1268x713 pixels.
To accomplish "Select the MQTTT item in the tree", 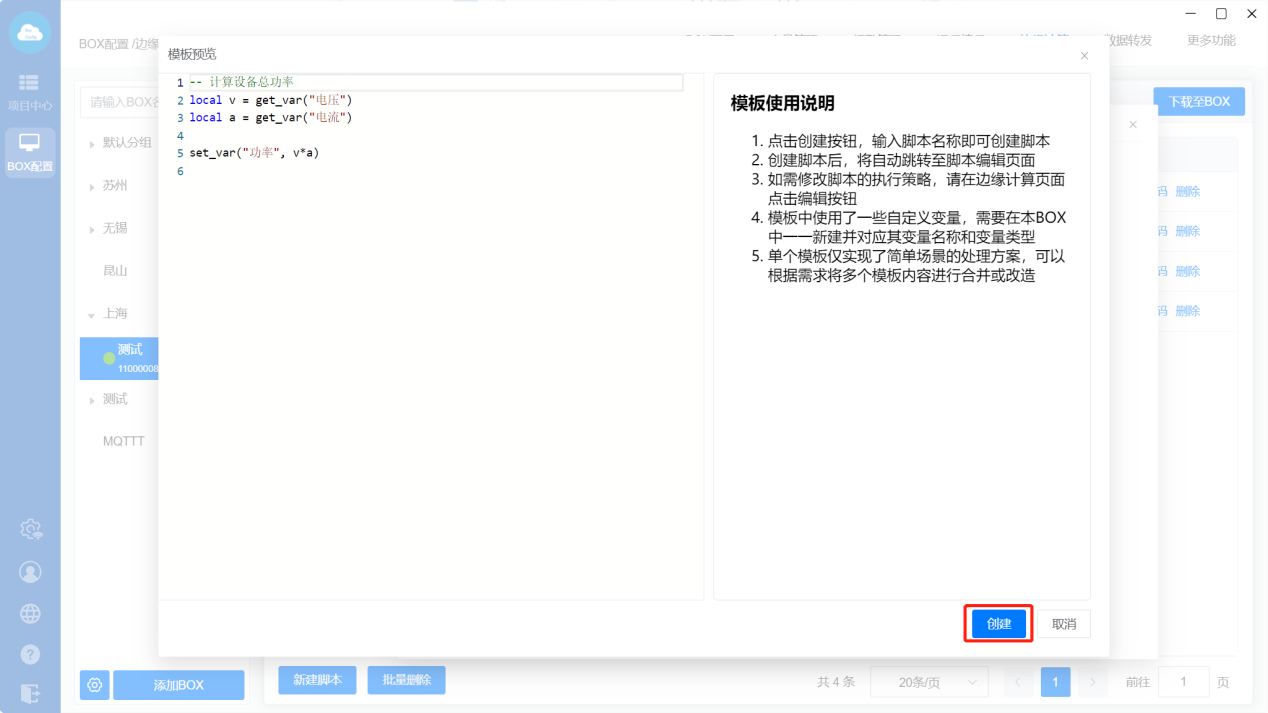I will click(x=124, y=441).
